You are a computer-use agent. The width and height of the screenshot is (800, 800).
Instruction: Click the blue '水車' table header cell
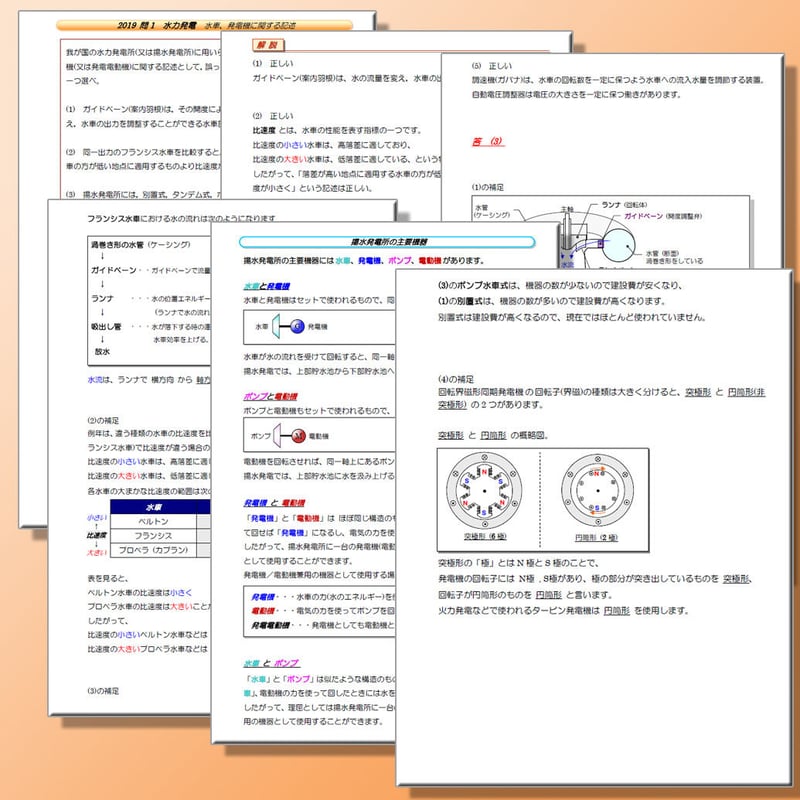154,507
